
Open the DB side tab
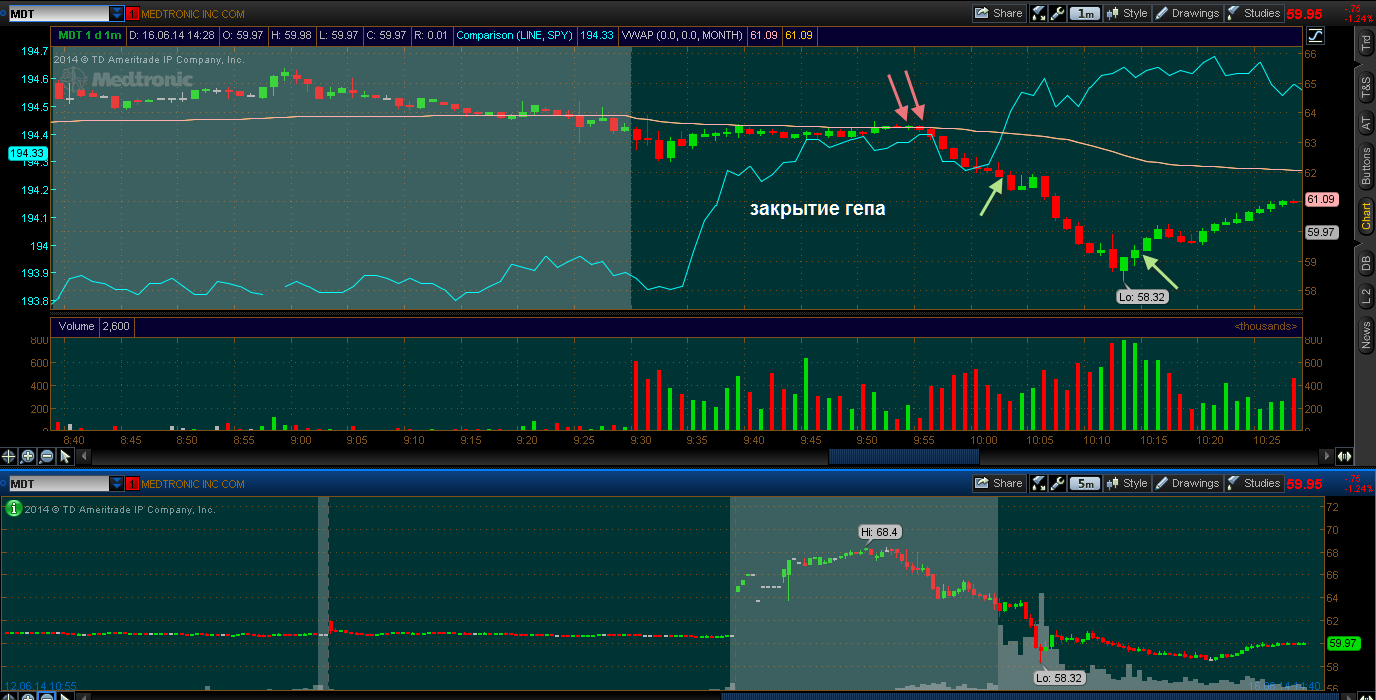pyautogui.click(x=1364, y=263)
